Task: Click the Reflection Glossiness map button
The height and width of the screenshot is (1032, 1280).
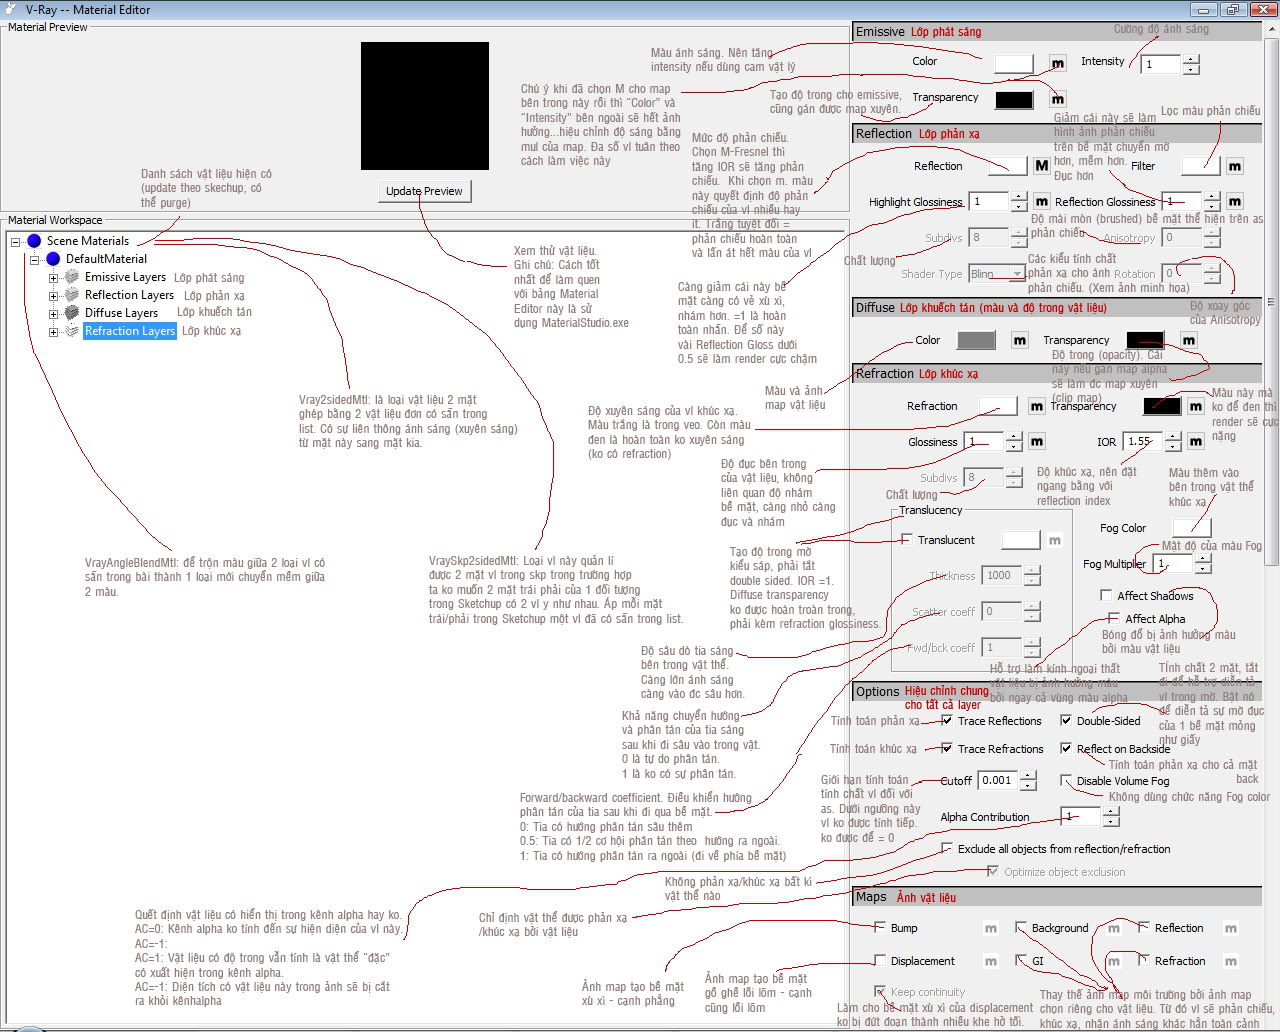Action: coord(1235,201)
